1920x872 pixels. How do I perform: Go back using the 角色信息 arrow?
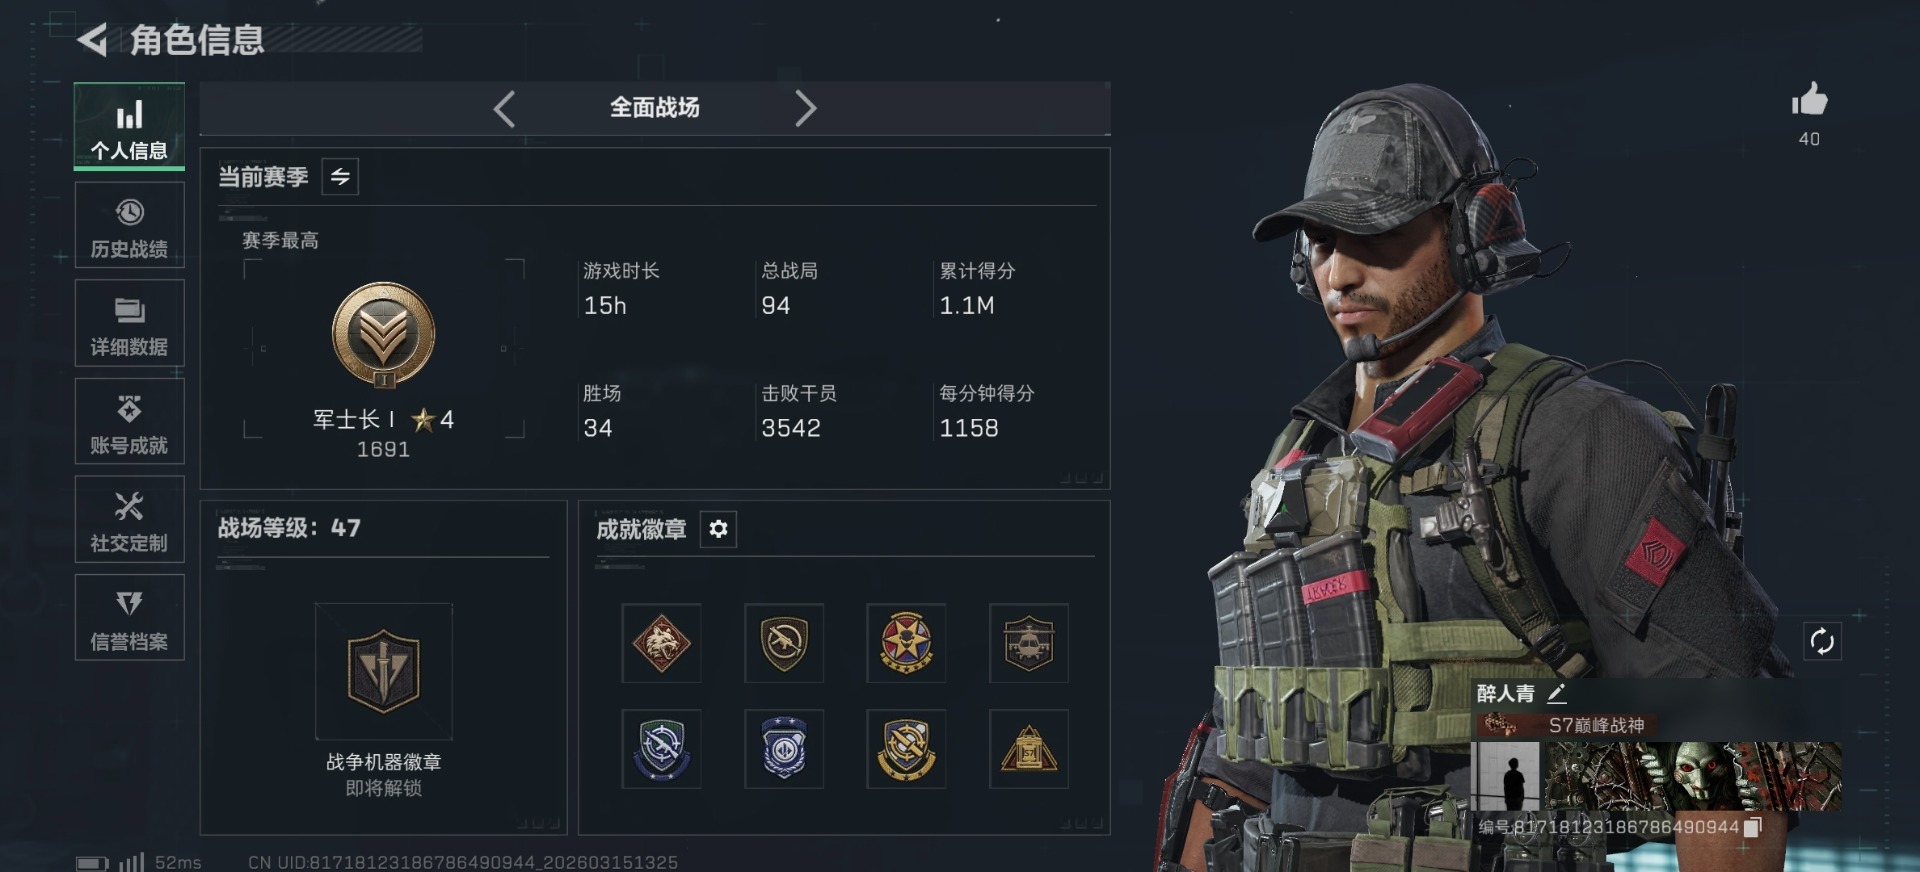pos(92,40)
